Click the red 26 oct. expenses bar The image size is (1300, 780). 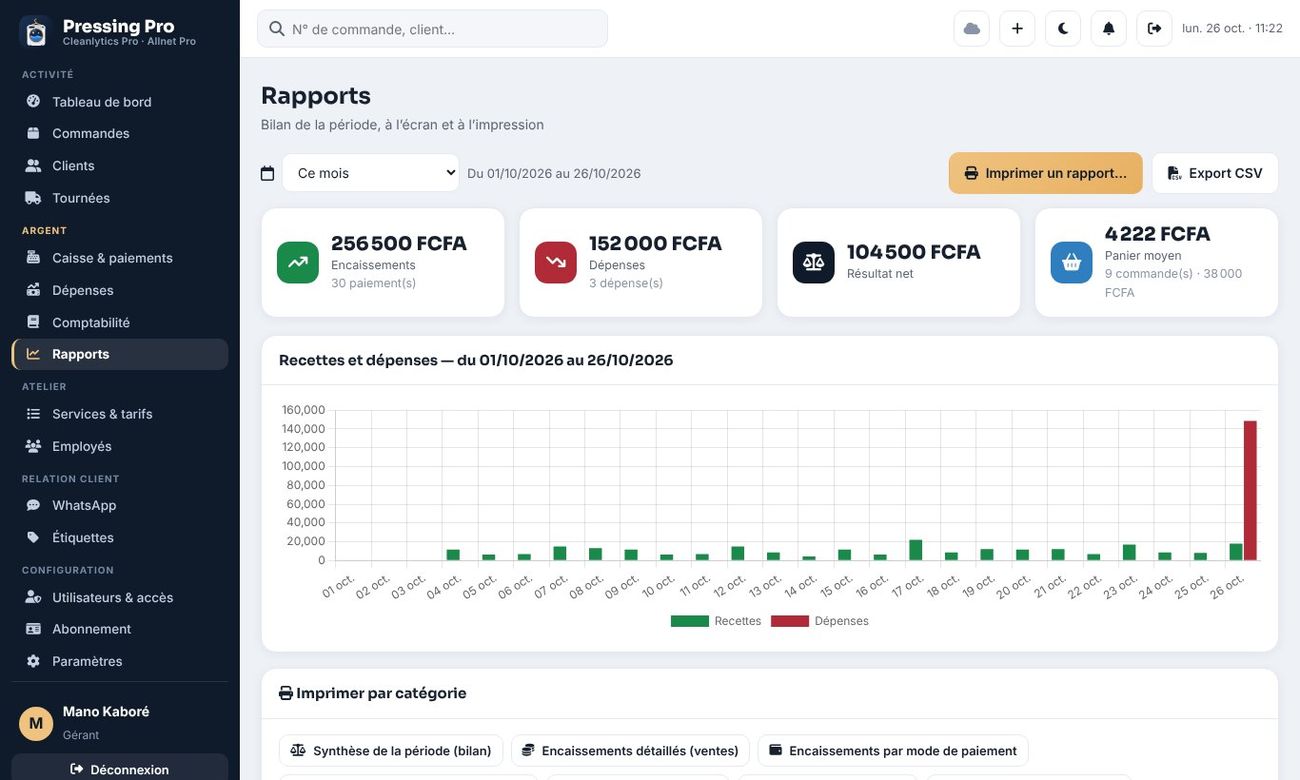pyautogui.click(x=1250, y=491)
